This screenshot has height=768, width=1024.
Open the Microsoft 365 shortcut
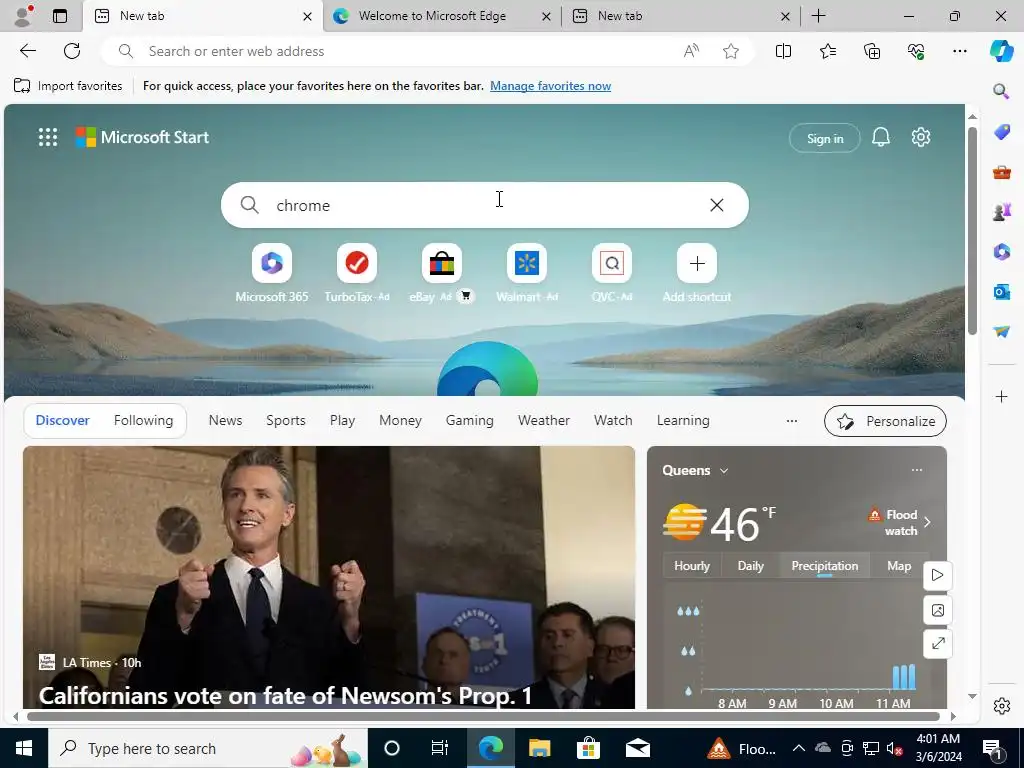click(x=272, y=274)
